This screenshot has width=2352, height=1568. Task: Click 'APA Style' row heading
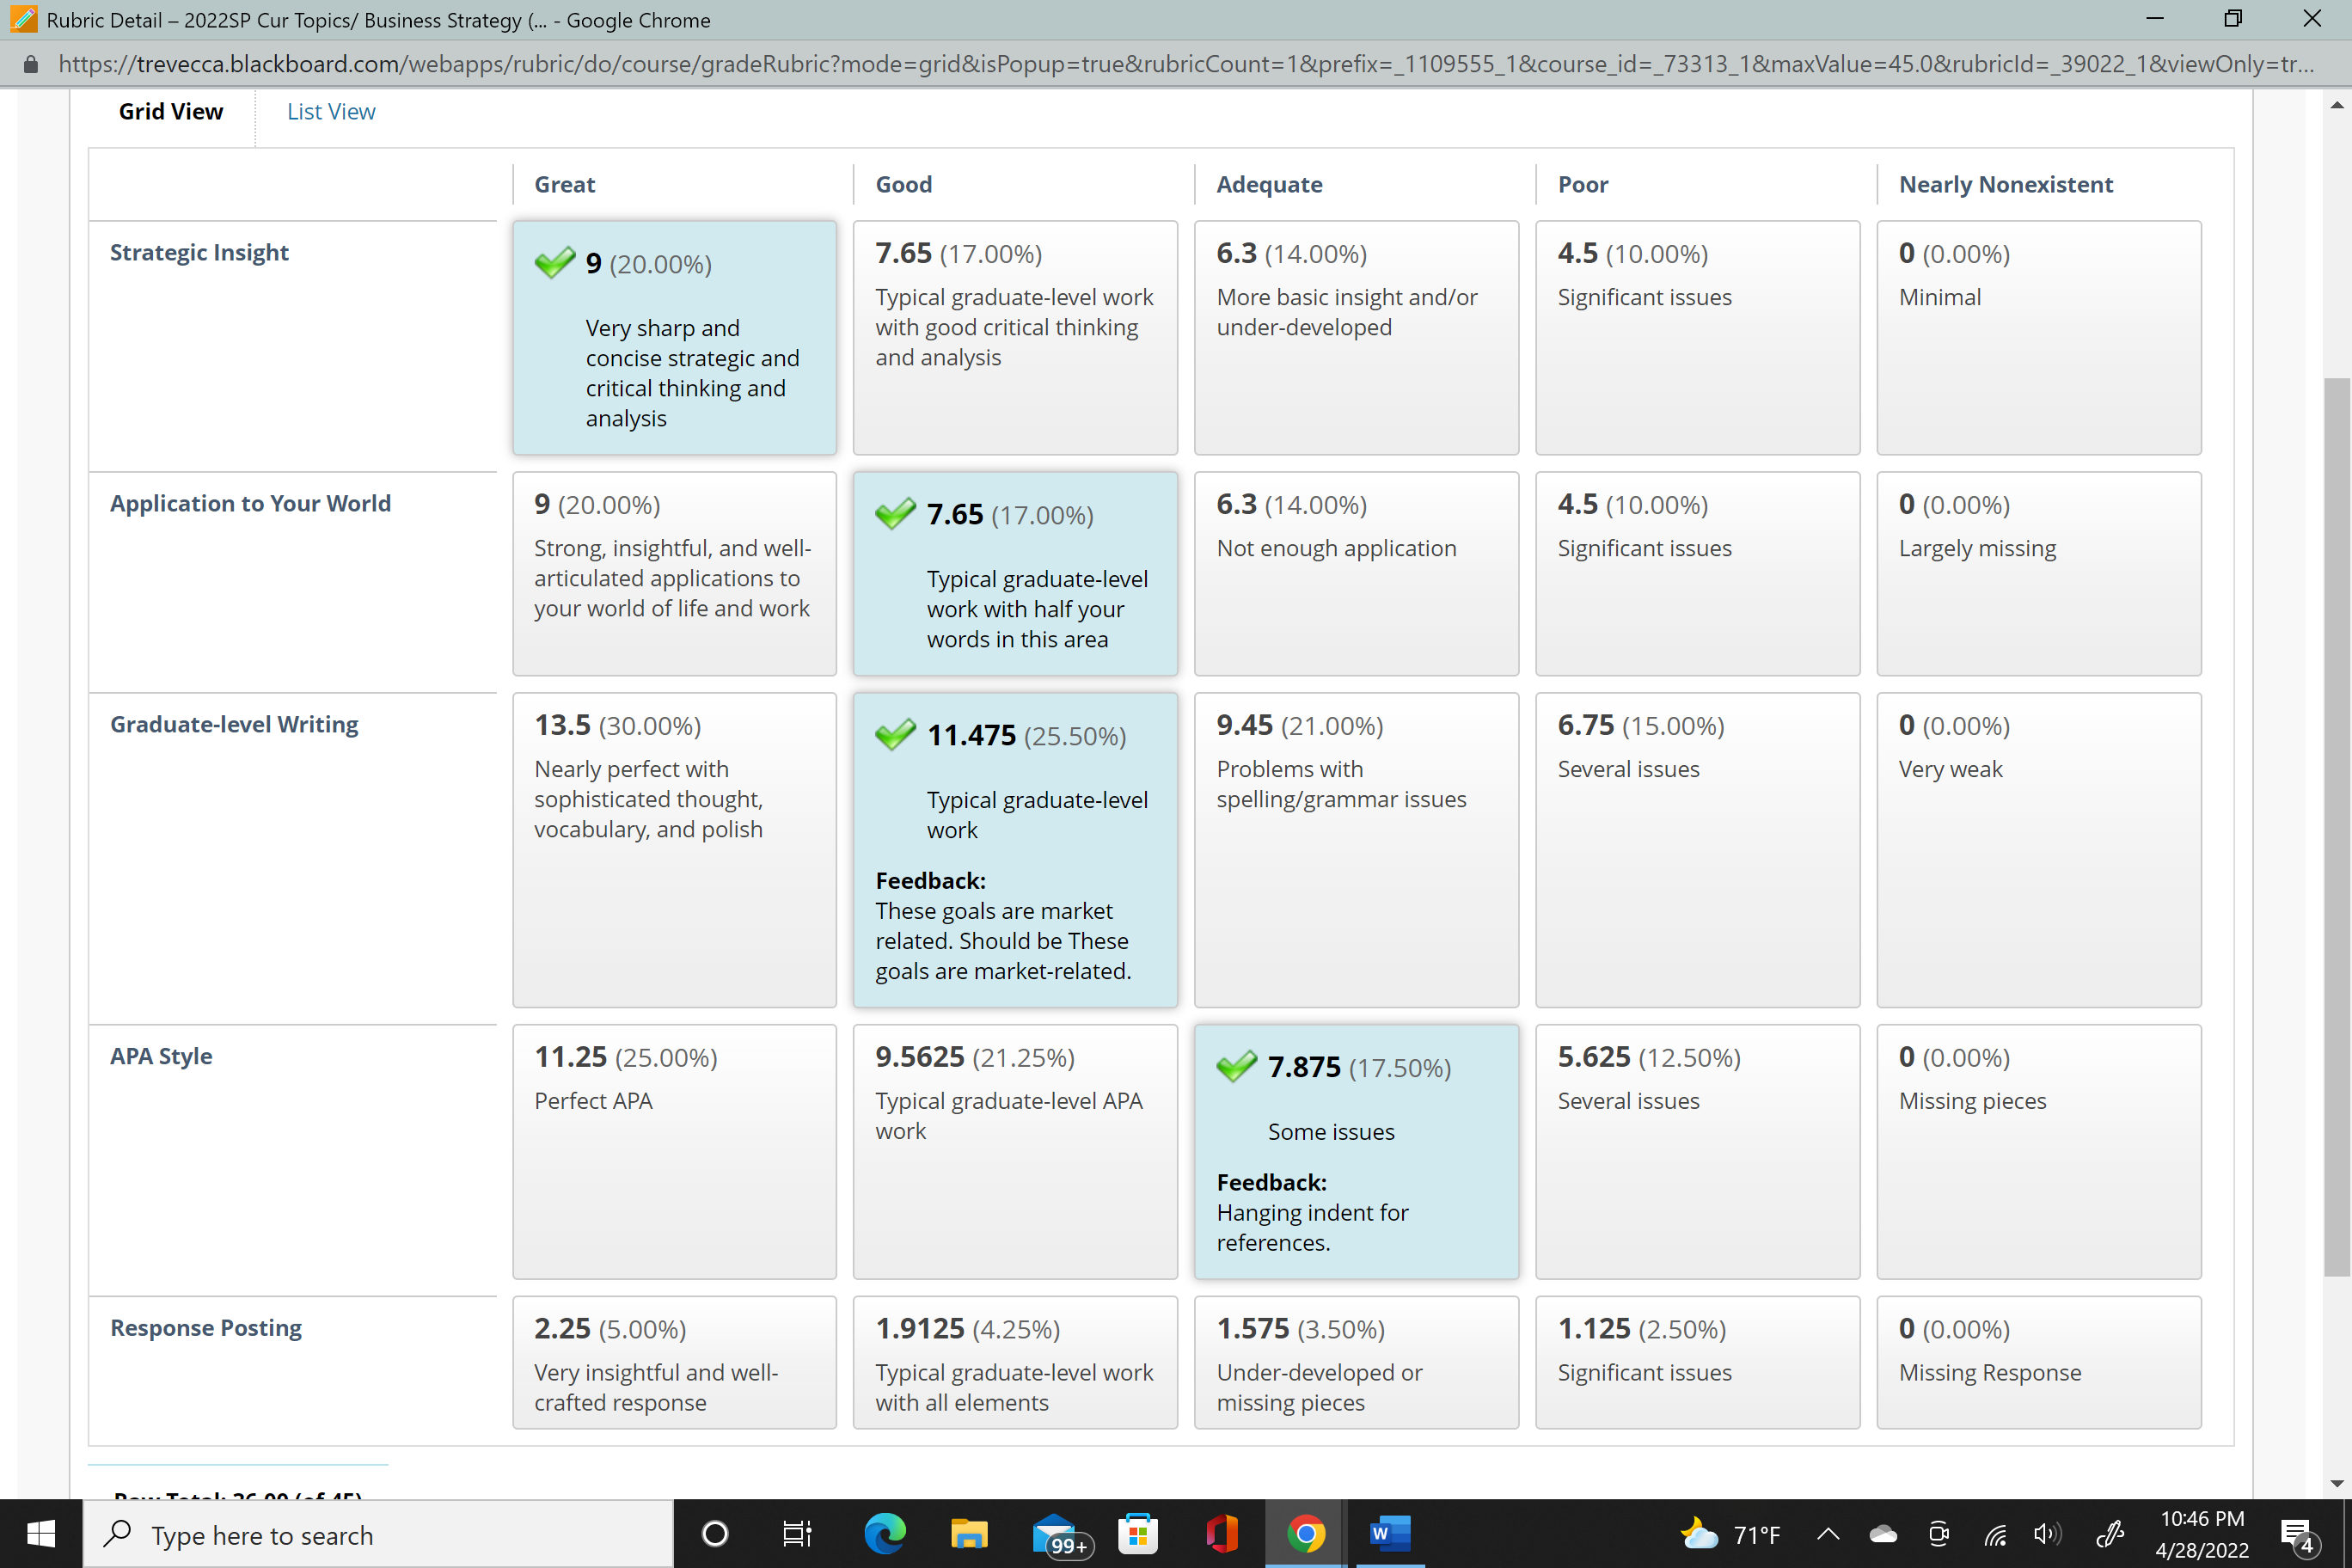tap(161, 1056)
